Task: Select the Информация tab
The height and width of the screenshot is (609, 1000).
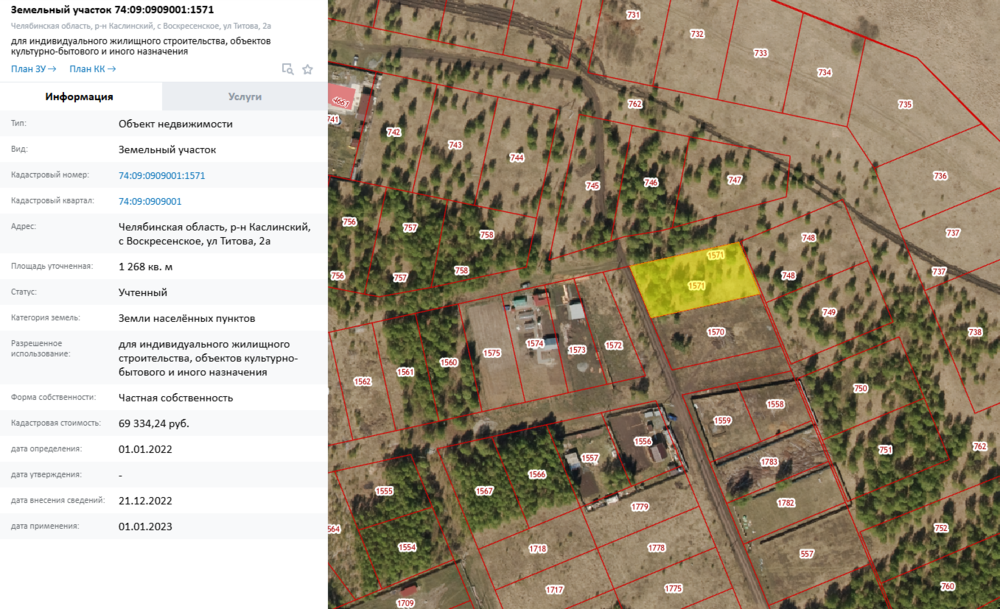Action: click(x=80, y=97)
